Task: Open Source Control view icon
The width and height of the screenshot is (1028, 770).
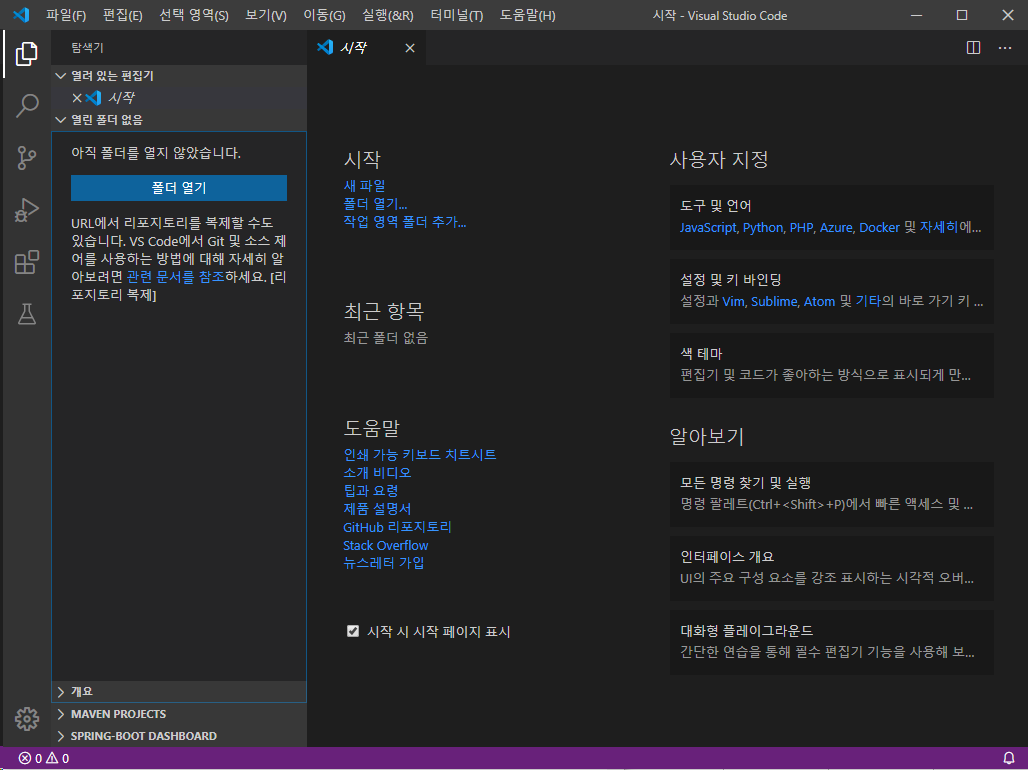Action: tap(26, 158)
